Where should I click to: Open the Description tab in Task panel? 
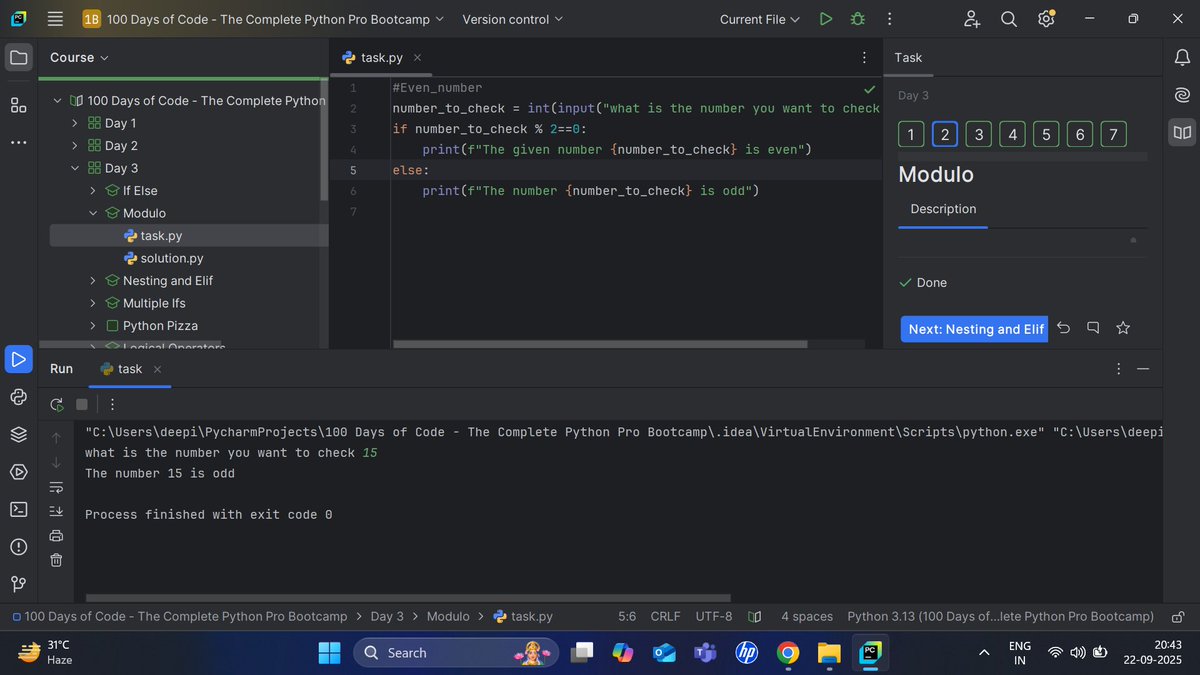tap(943, 209)
